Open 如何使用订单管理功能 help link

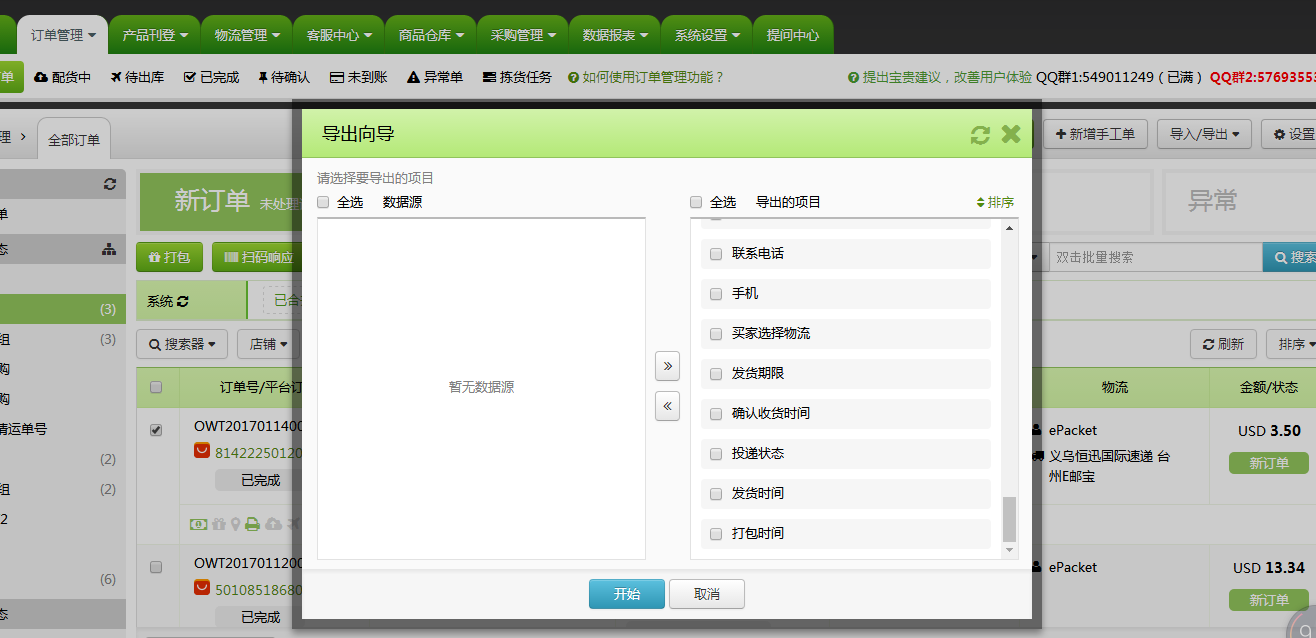(645, 77)
